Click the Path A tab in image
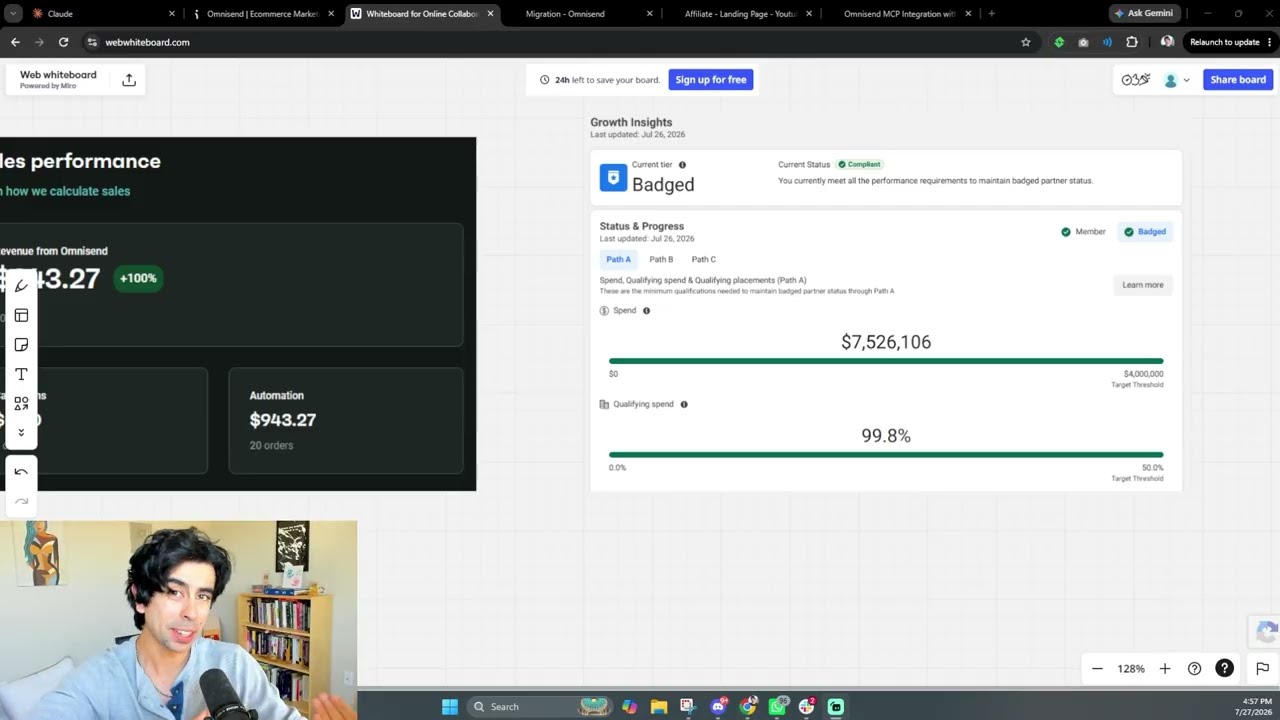The image size is (1280, 720). coord(618,259)
